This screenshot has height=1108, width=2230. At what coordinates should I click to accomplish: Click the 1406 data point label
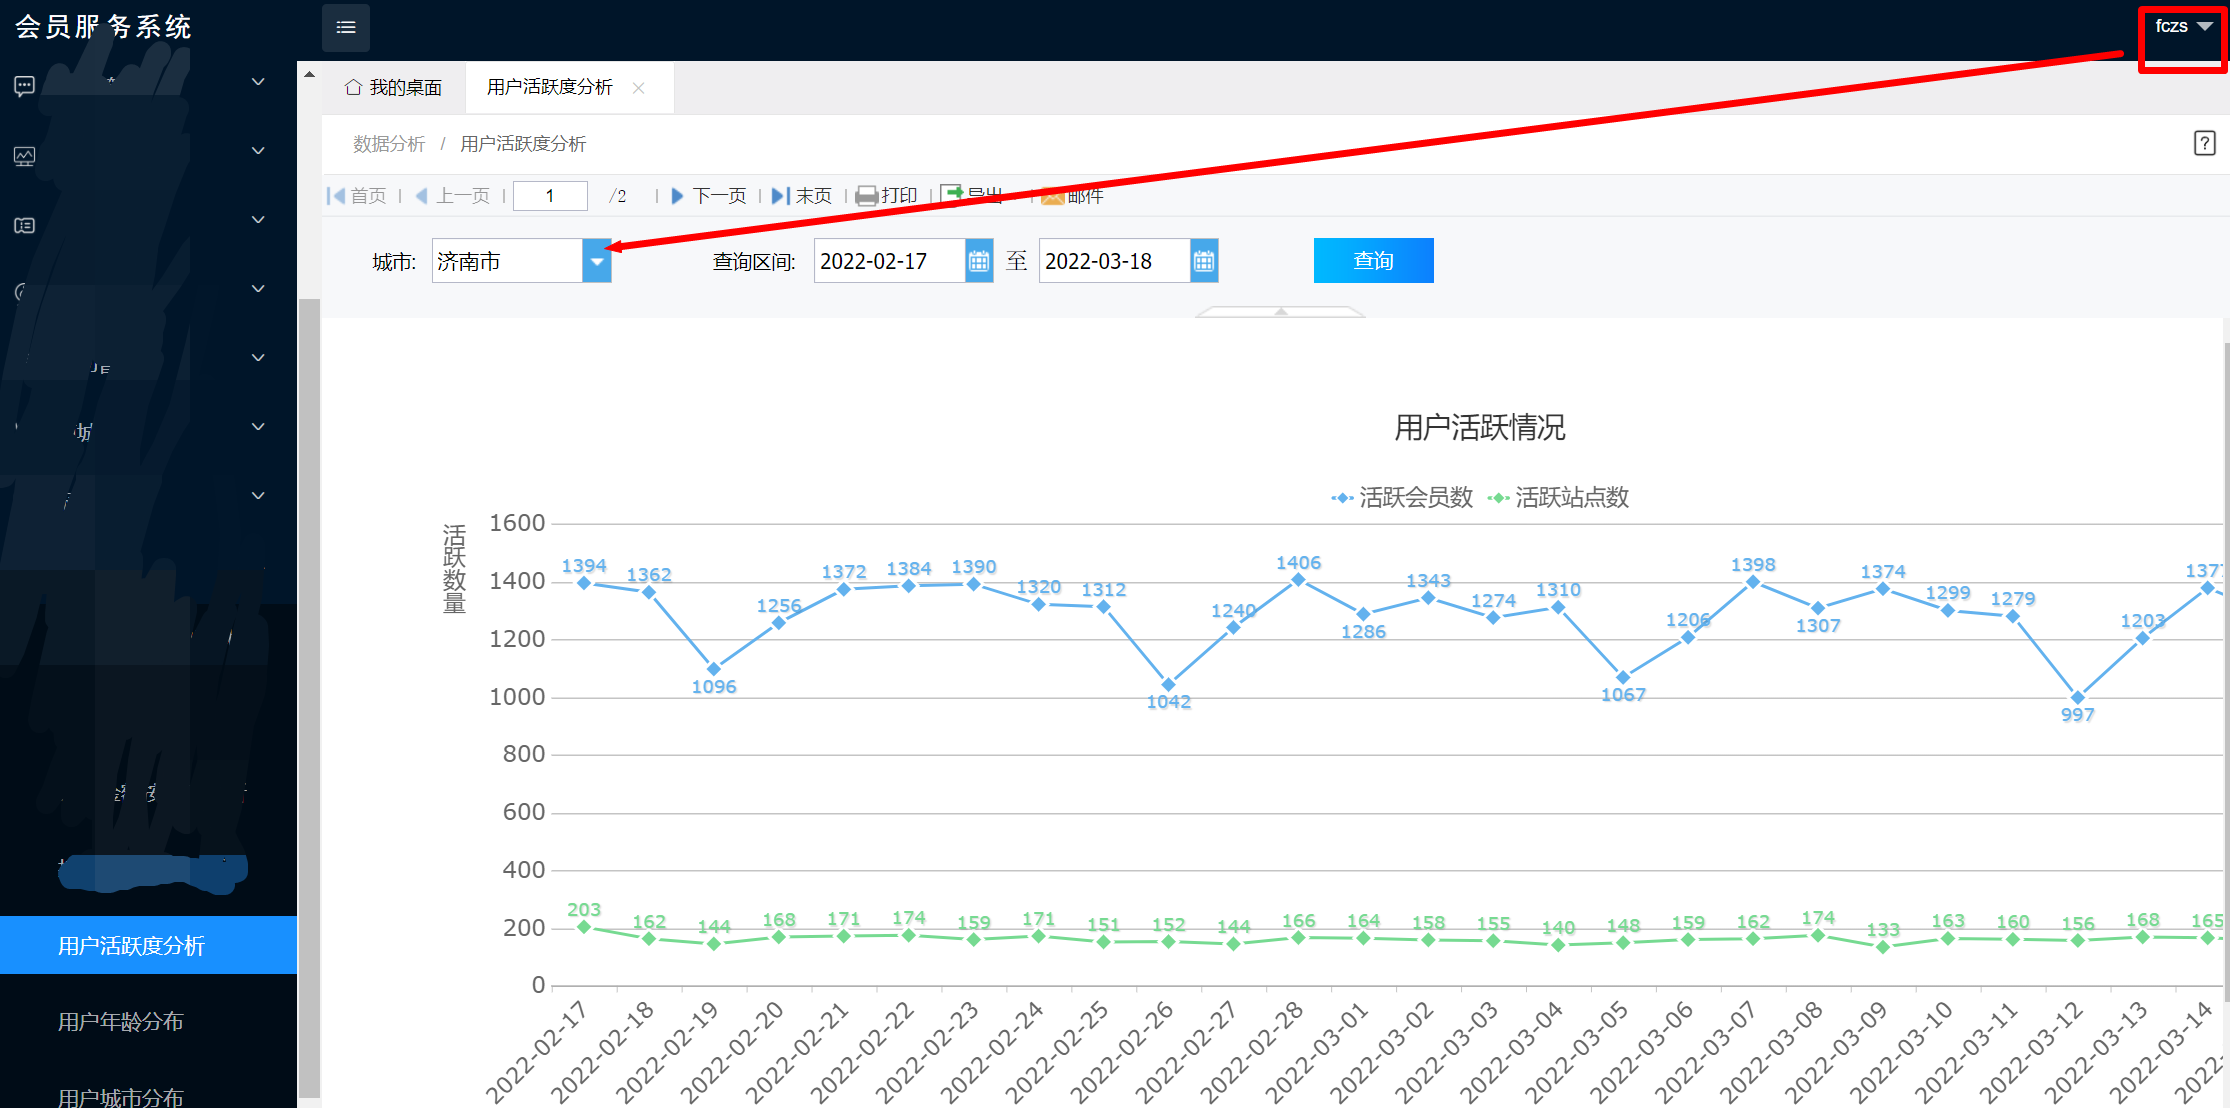click(x=1298, y=563)
